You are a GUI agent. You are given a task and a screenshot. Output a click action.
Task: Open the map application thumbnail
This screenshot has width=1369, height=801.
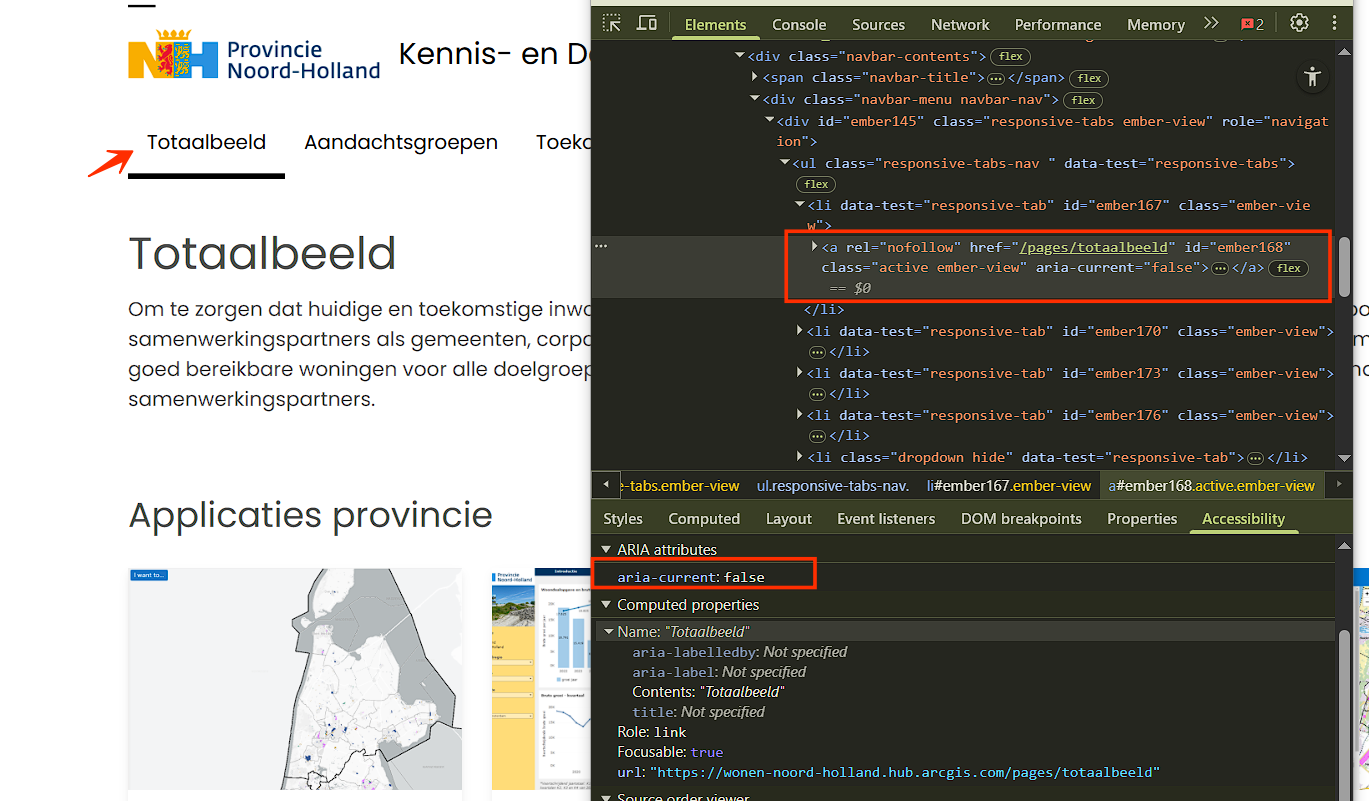click(295, 680)
